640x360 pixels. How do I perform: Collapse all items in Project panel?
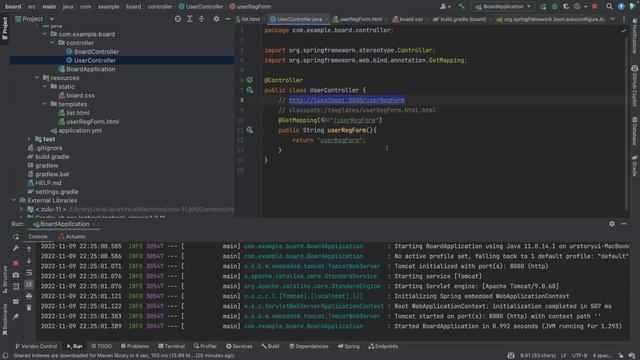click(202, 19)
